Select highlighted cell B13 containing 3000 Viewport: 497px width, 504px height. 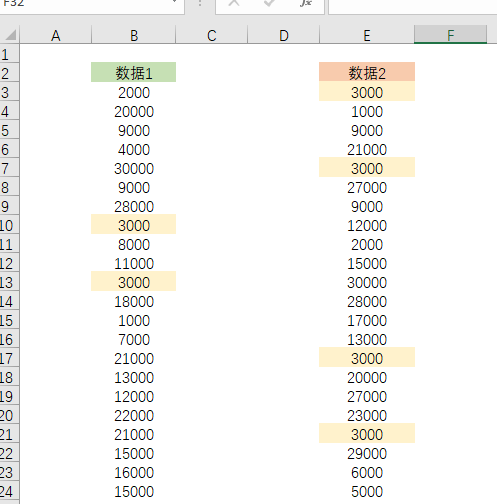(133, 282)
